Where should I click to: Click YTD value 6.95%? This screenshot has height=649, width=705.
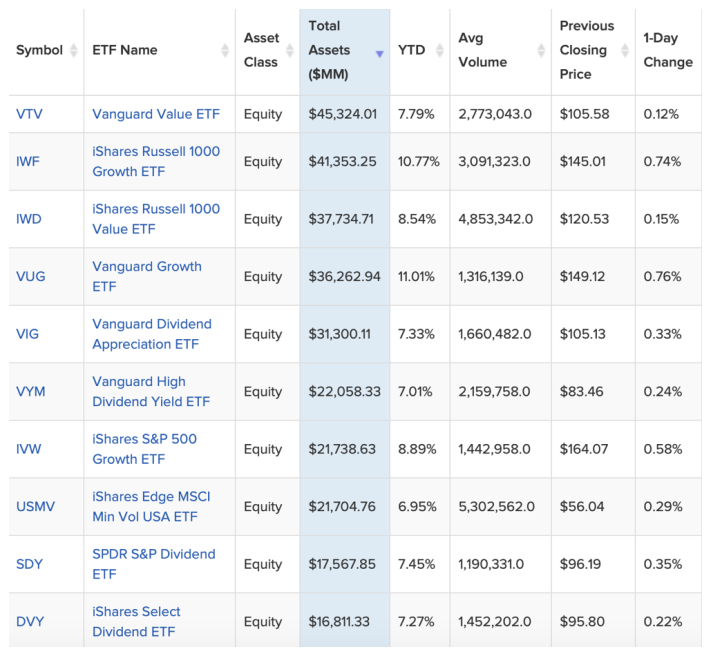(x=417, y=507)
